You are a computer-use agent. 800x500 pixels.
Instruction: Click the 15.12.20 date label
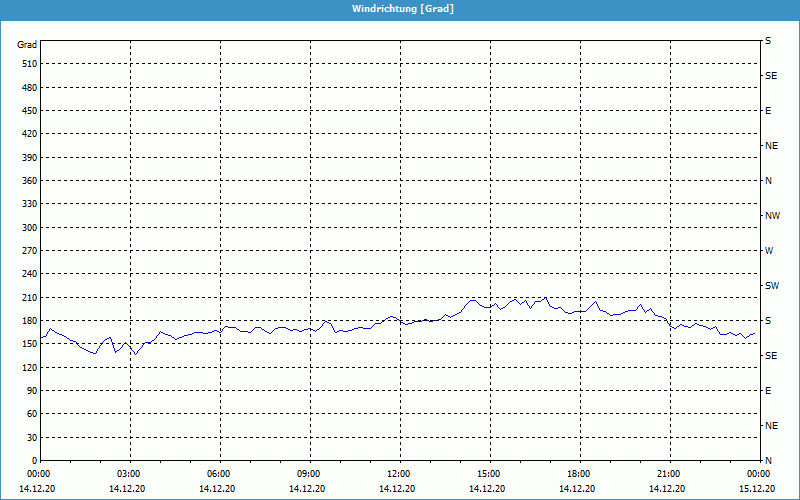click(756, 489)
